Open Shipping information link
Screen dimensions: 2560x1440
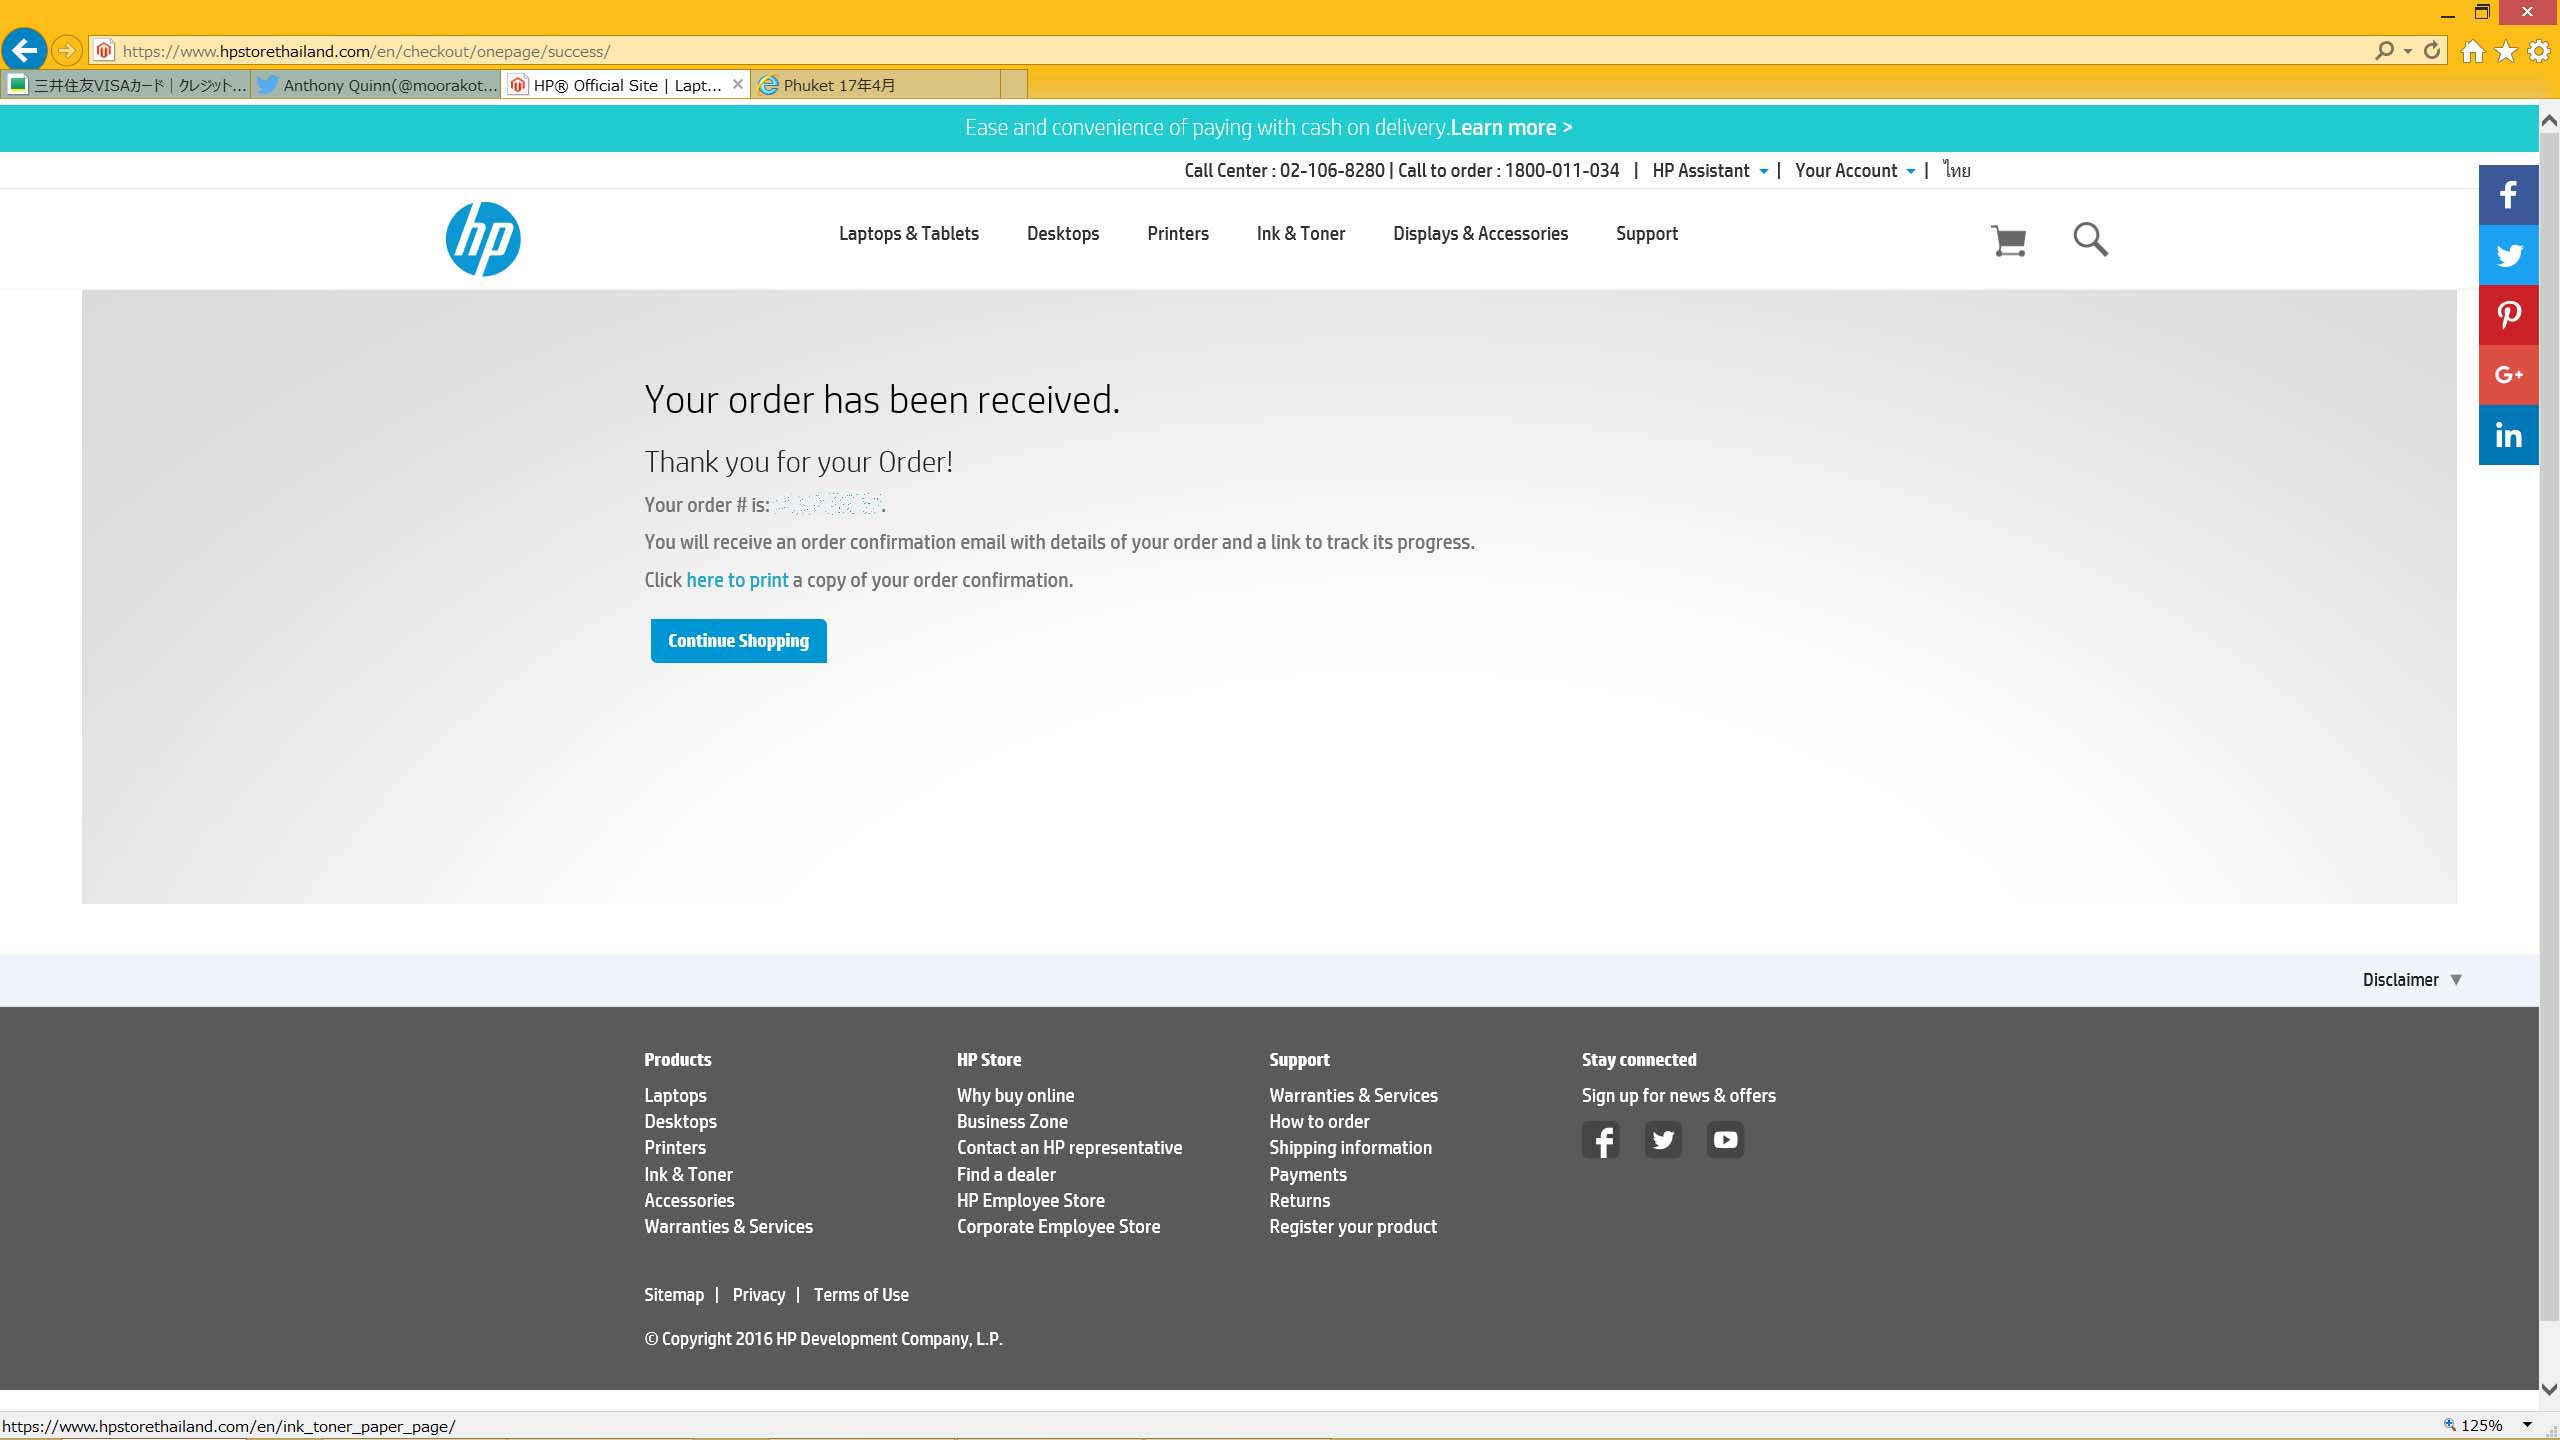1350,1148
